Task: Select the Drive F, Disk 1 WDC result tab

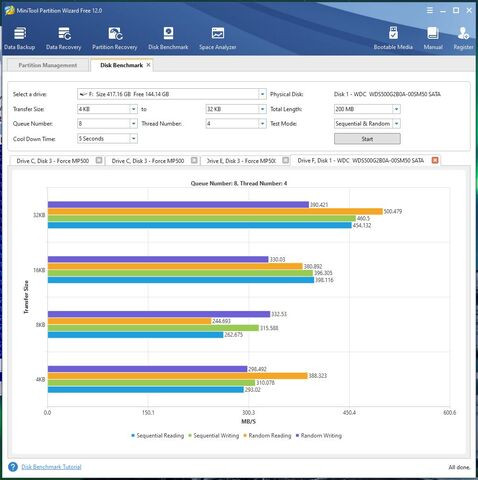Action: point(361,160)
